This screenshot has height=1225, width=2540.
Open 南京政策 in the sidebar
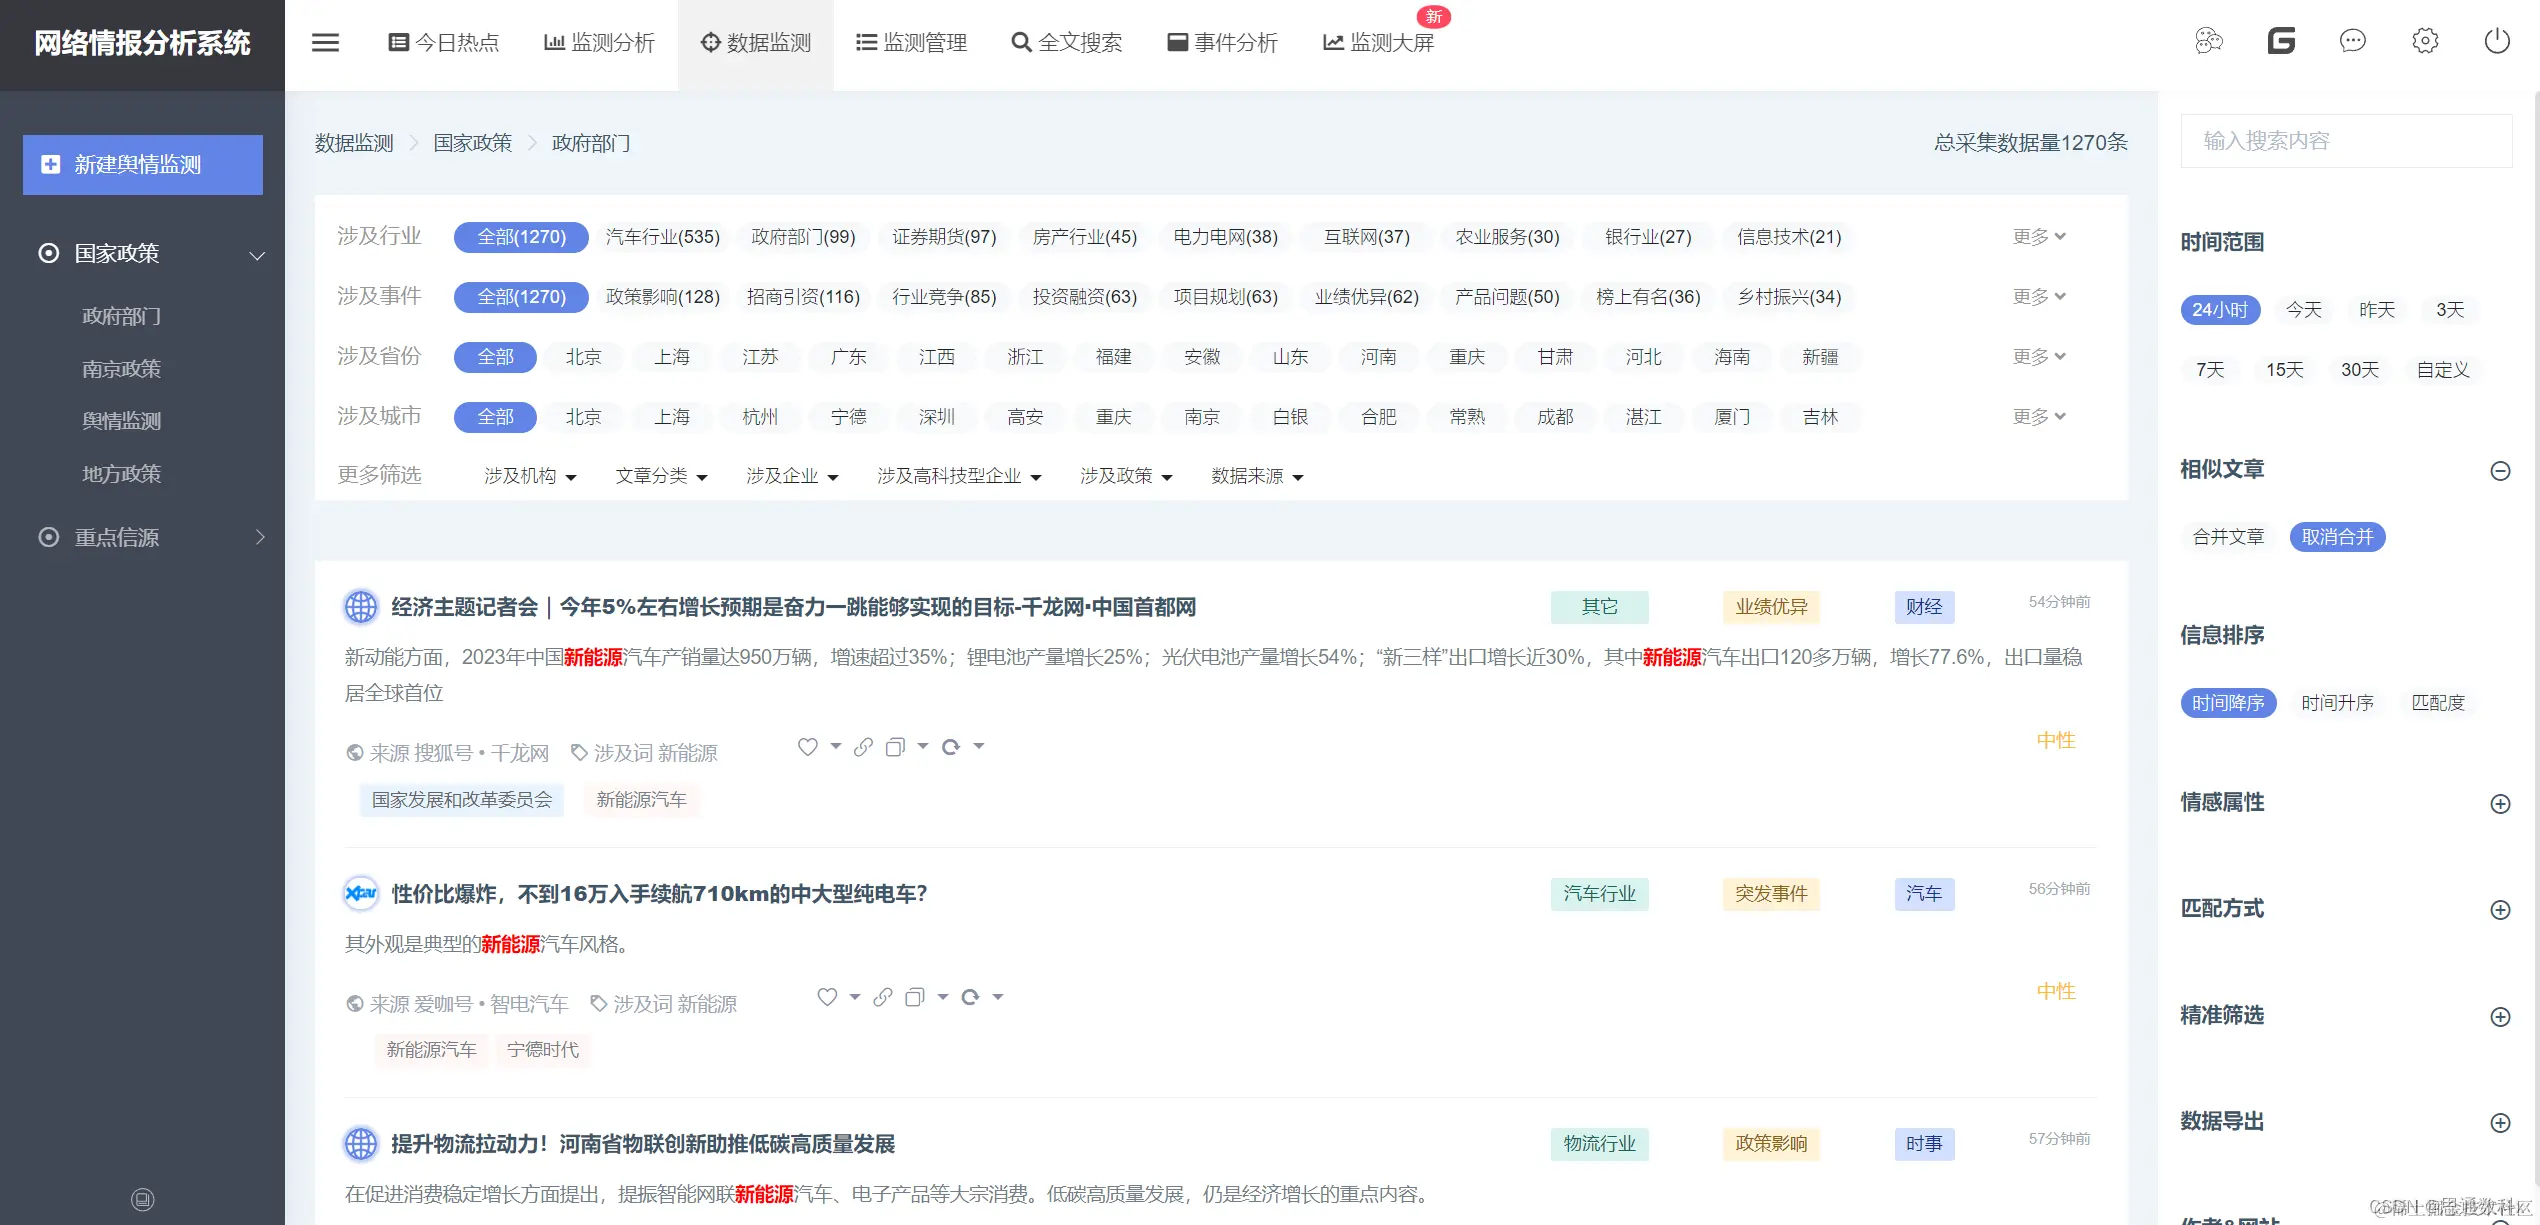point(121,369)
